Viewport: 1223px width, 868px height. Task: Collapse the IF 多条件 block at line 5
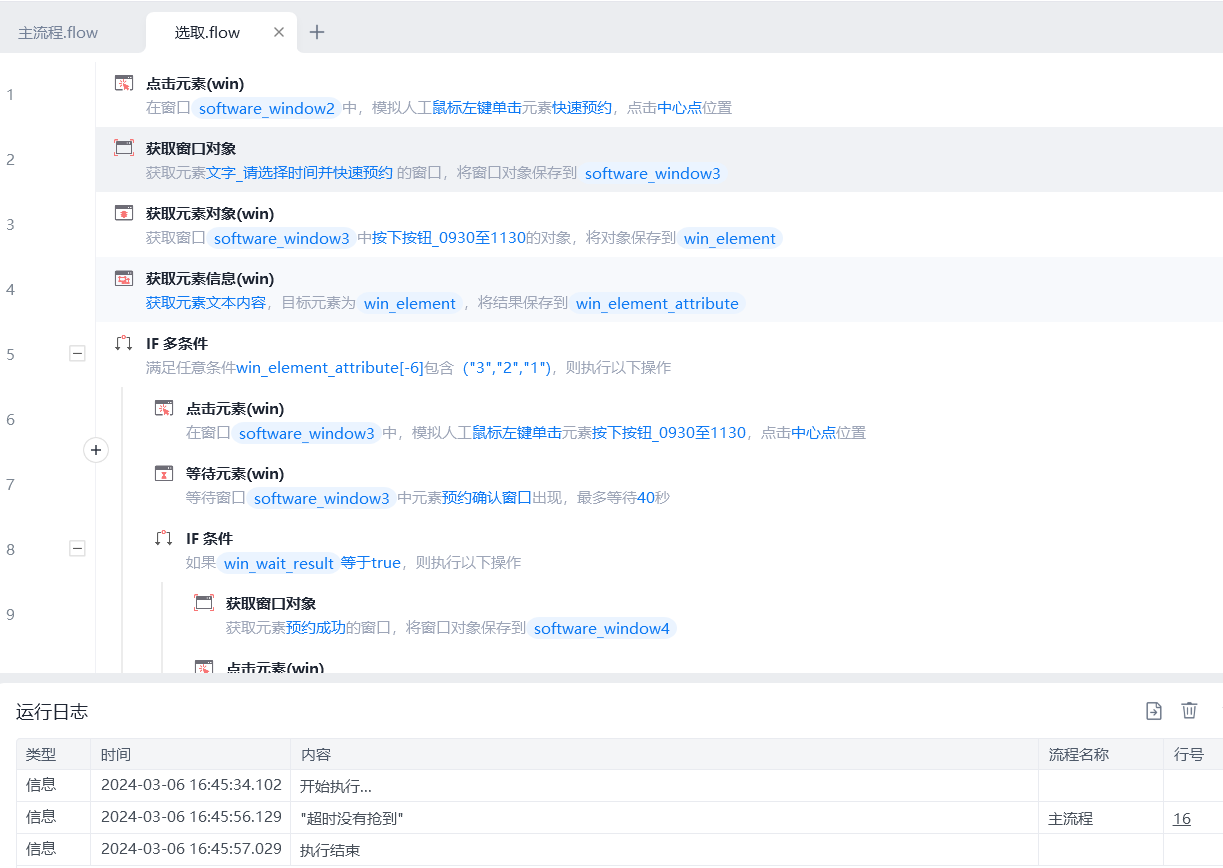tap(77, 353)
